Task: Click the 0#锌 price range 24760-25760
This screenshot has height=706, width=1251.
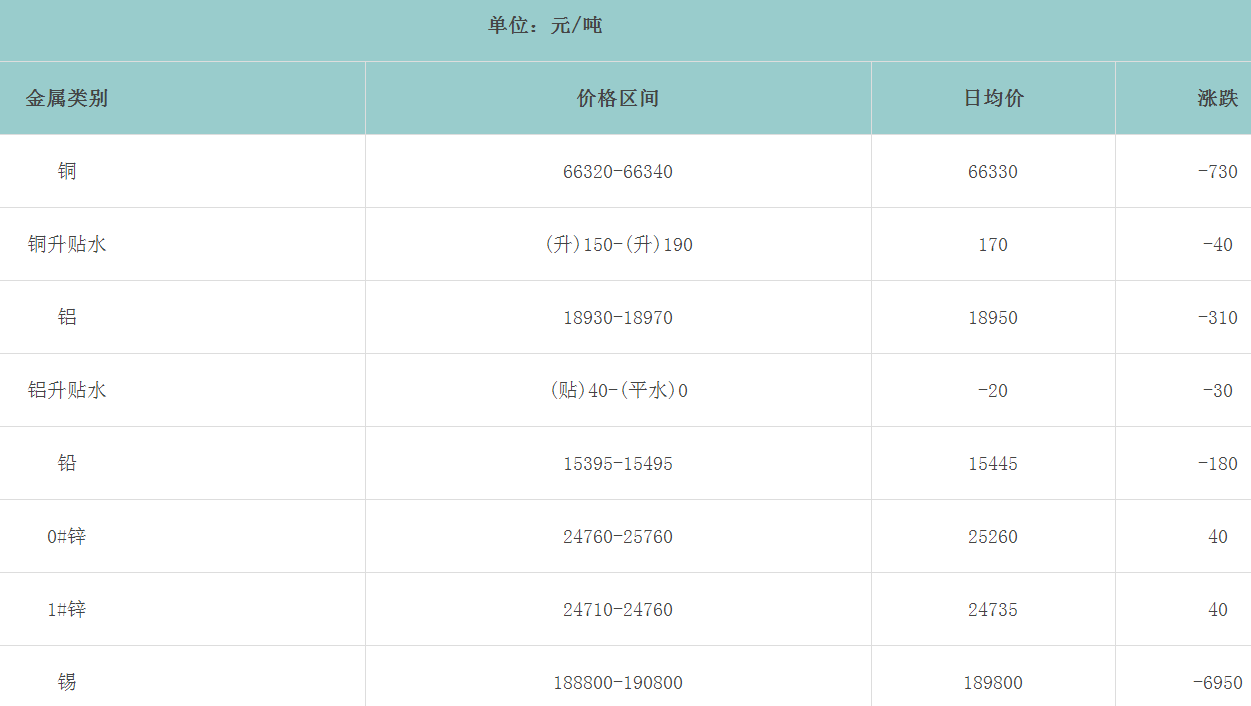Action: click(618, 537)
